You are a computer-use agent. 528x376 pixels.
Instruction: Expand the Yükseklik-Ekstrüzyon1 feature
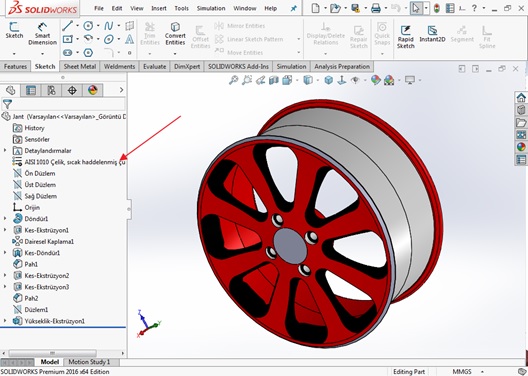click(5, 321)
